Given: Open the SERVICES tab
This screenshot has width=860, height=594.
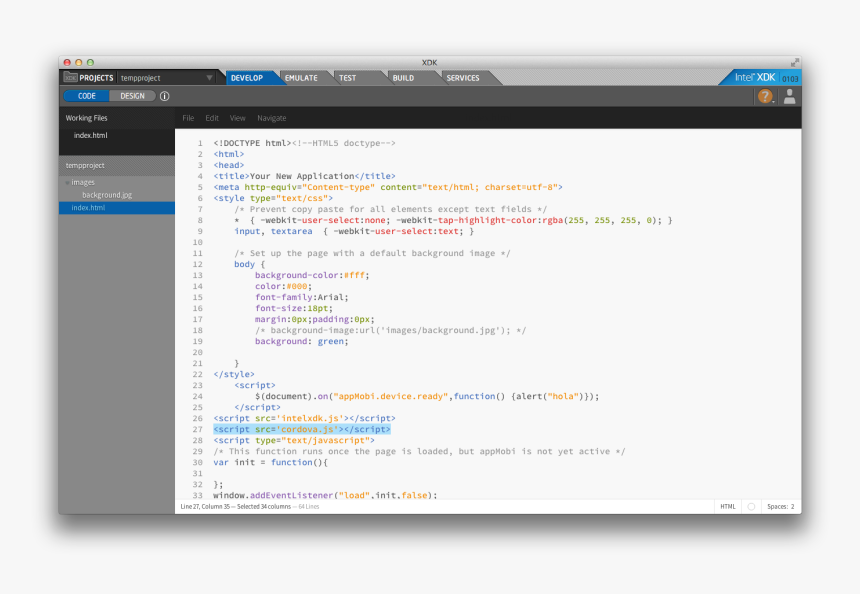Looking at the screenshot, I should click(463, 78).
